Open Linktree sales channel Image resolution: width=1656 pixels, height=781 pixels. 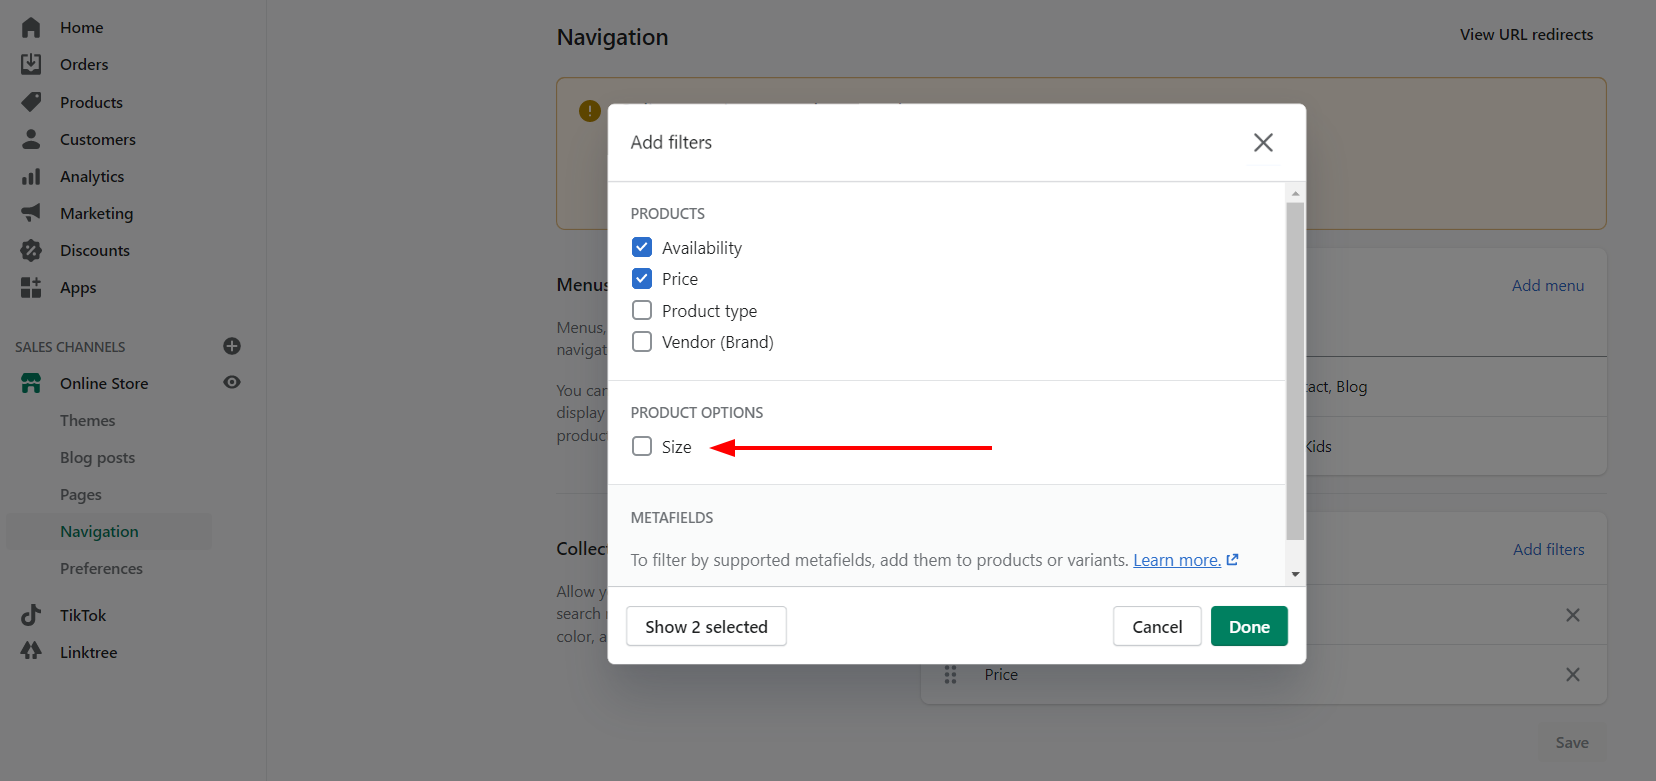(x=88, y=653)
